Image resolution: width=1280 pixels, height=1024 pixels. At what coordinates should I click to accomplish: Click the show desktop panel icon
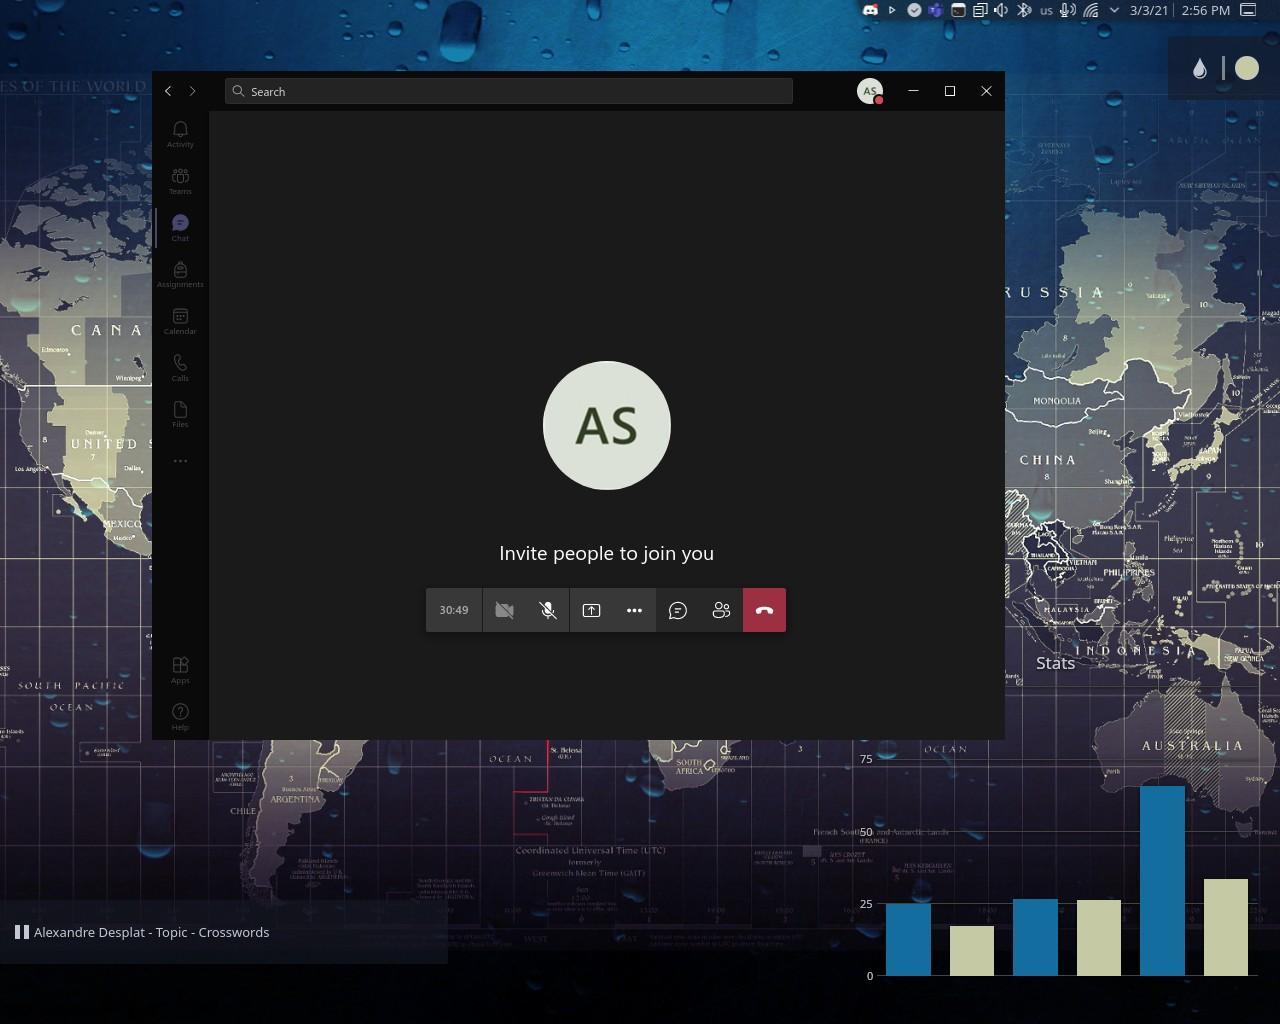click(x=1248, y=10)
